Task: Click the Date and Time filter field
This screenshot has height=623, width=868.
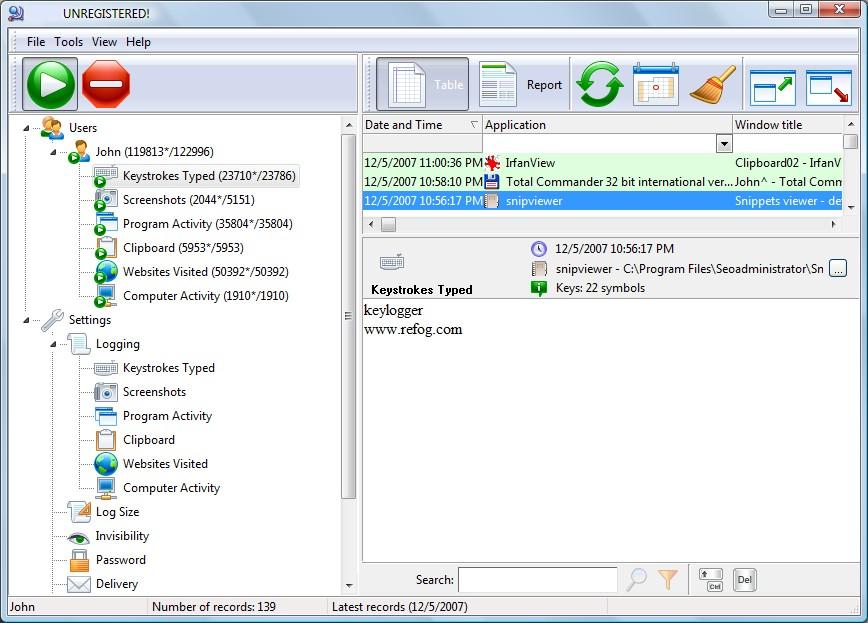Action: click(x=422, y=143)
